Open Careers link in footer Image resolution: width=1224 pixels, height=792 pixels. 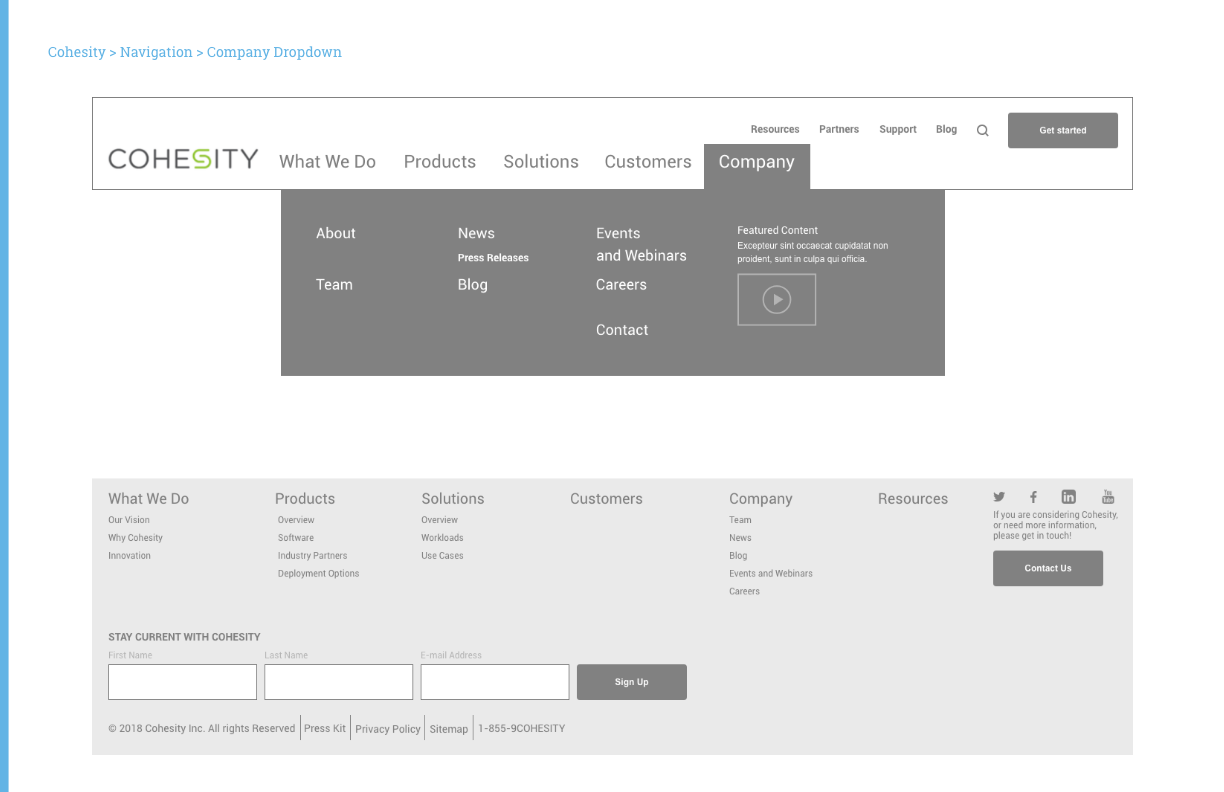(744, 592)
